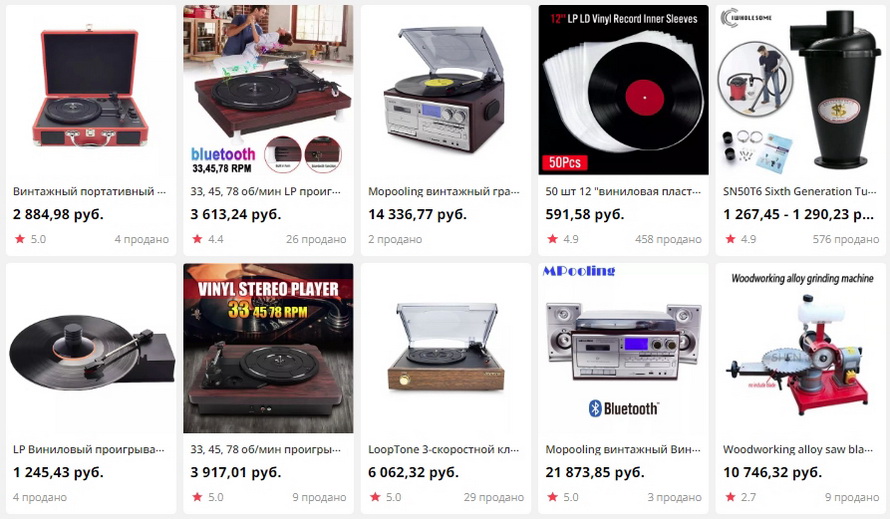Image resolution: width=890 pixels, height=519 pixels.
Task: Click the woodworking alloy grinding machine image
Action: coord(800,348)
